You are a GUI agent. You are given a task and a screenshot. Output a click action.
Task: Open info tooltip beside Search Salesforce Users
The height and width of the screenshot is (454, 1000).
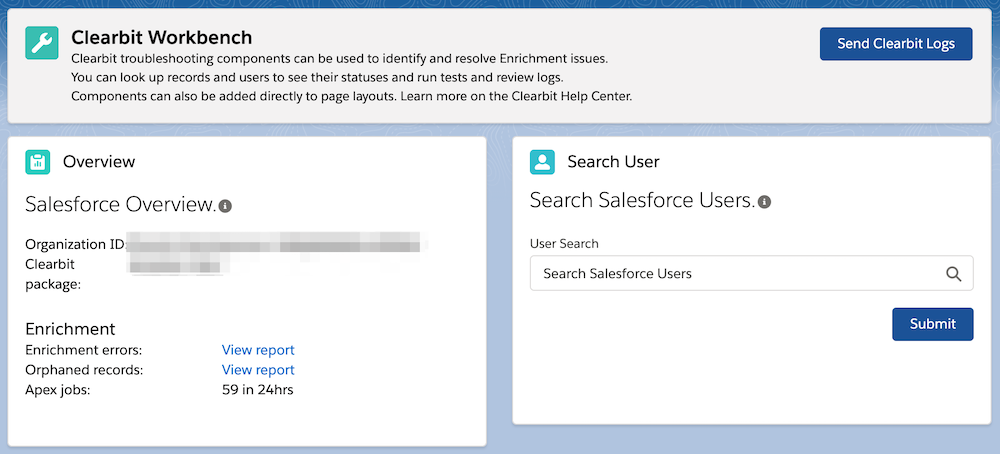pyautogui.click(x=764, y=202)
